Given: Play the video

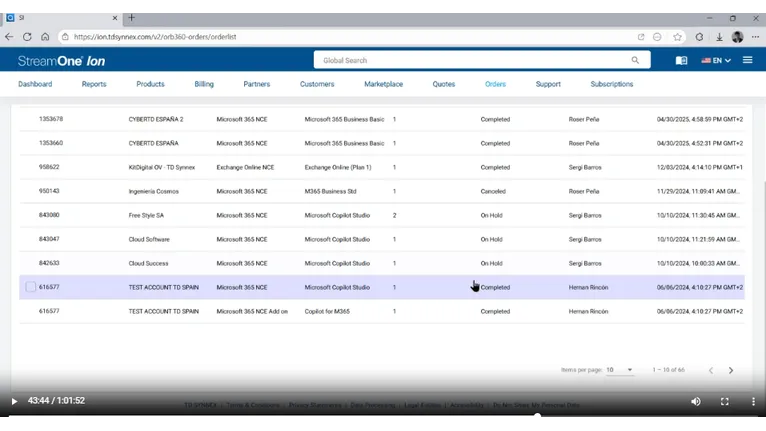Looking at the screenshot, I should (x=14, y=401).
